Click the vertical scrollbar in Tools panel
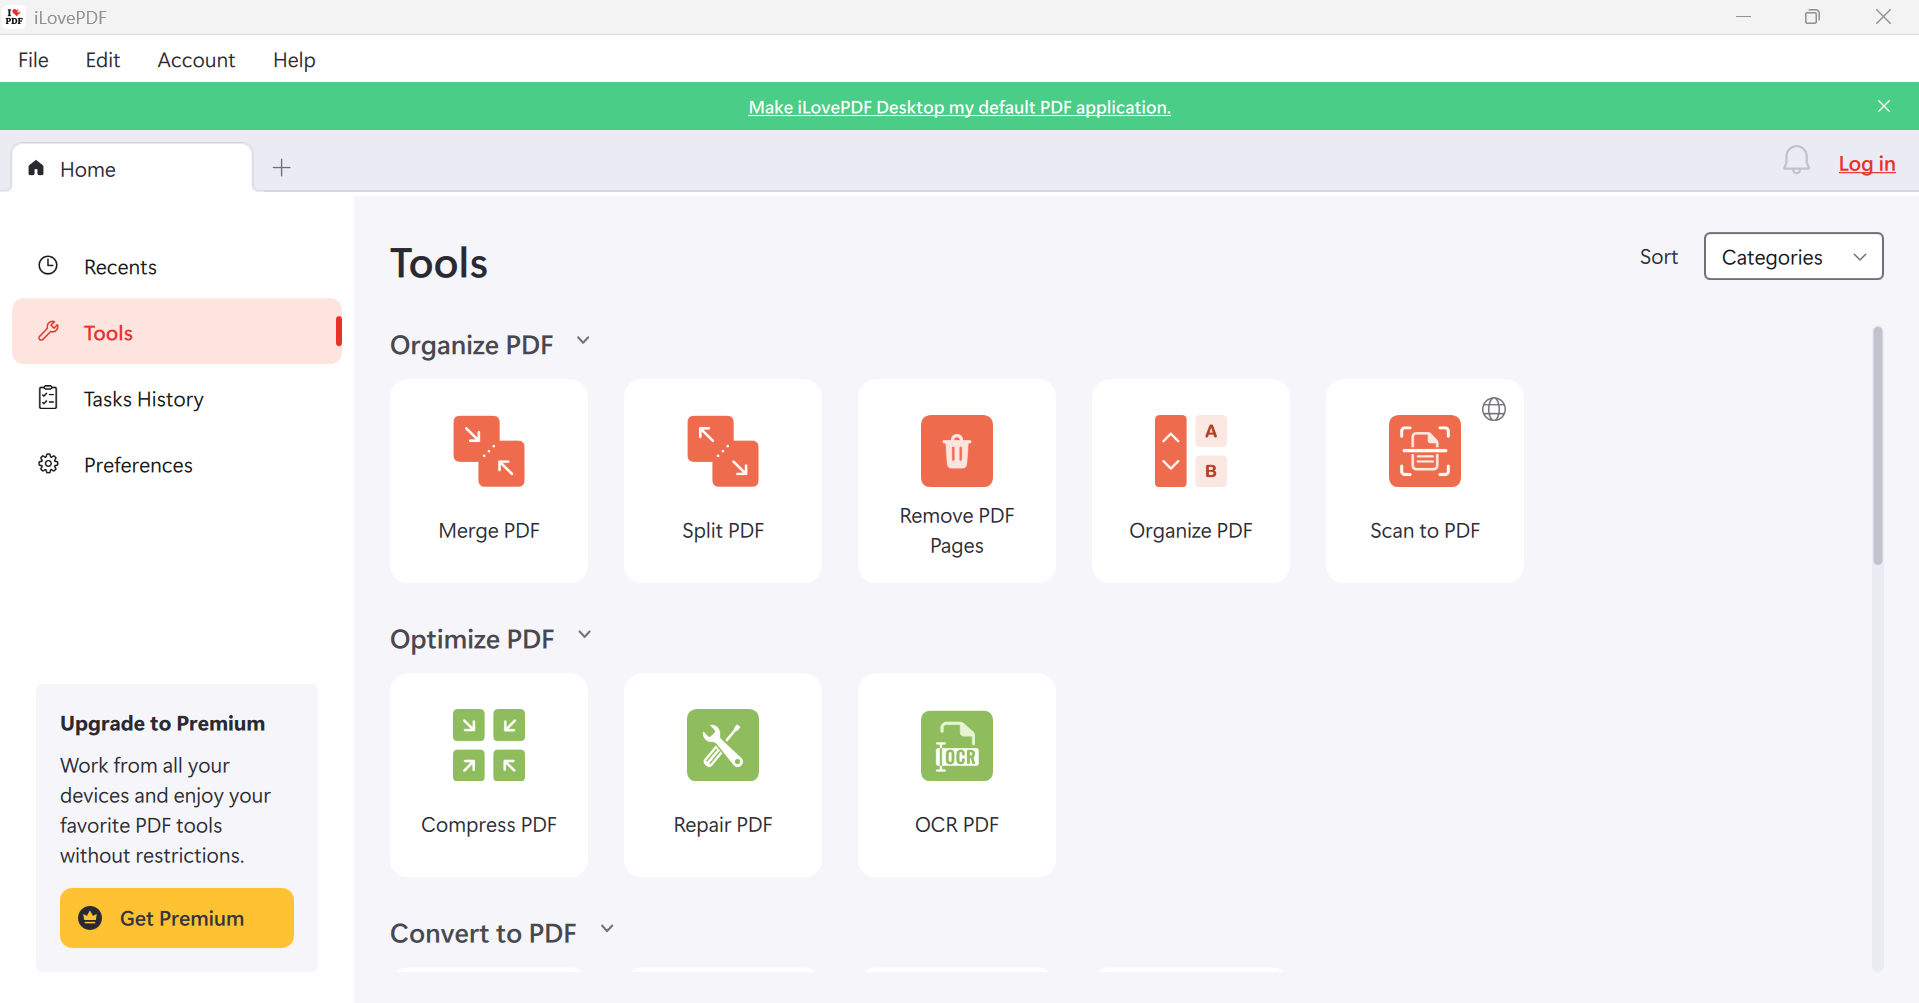Viewport: 1919px width, 1003px height. [1878, 446]
